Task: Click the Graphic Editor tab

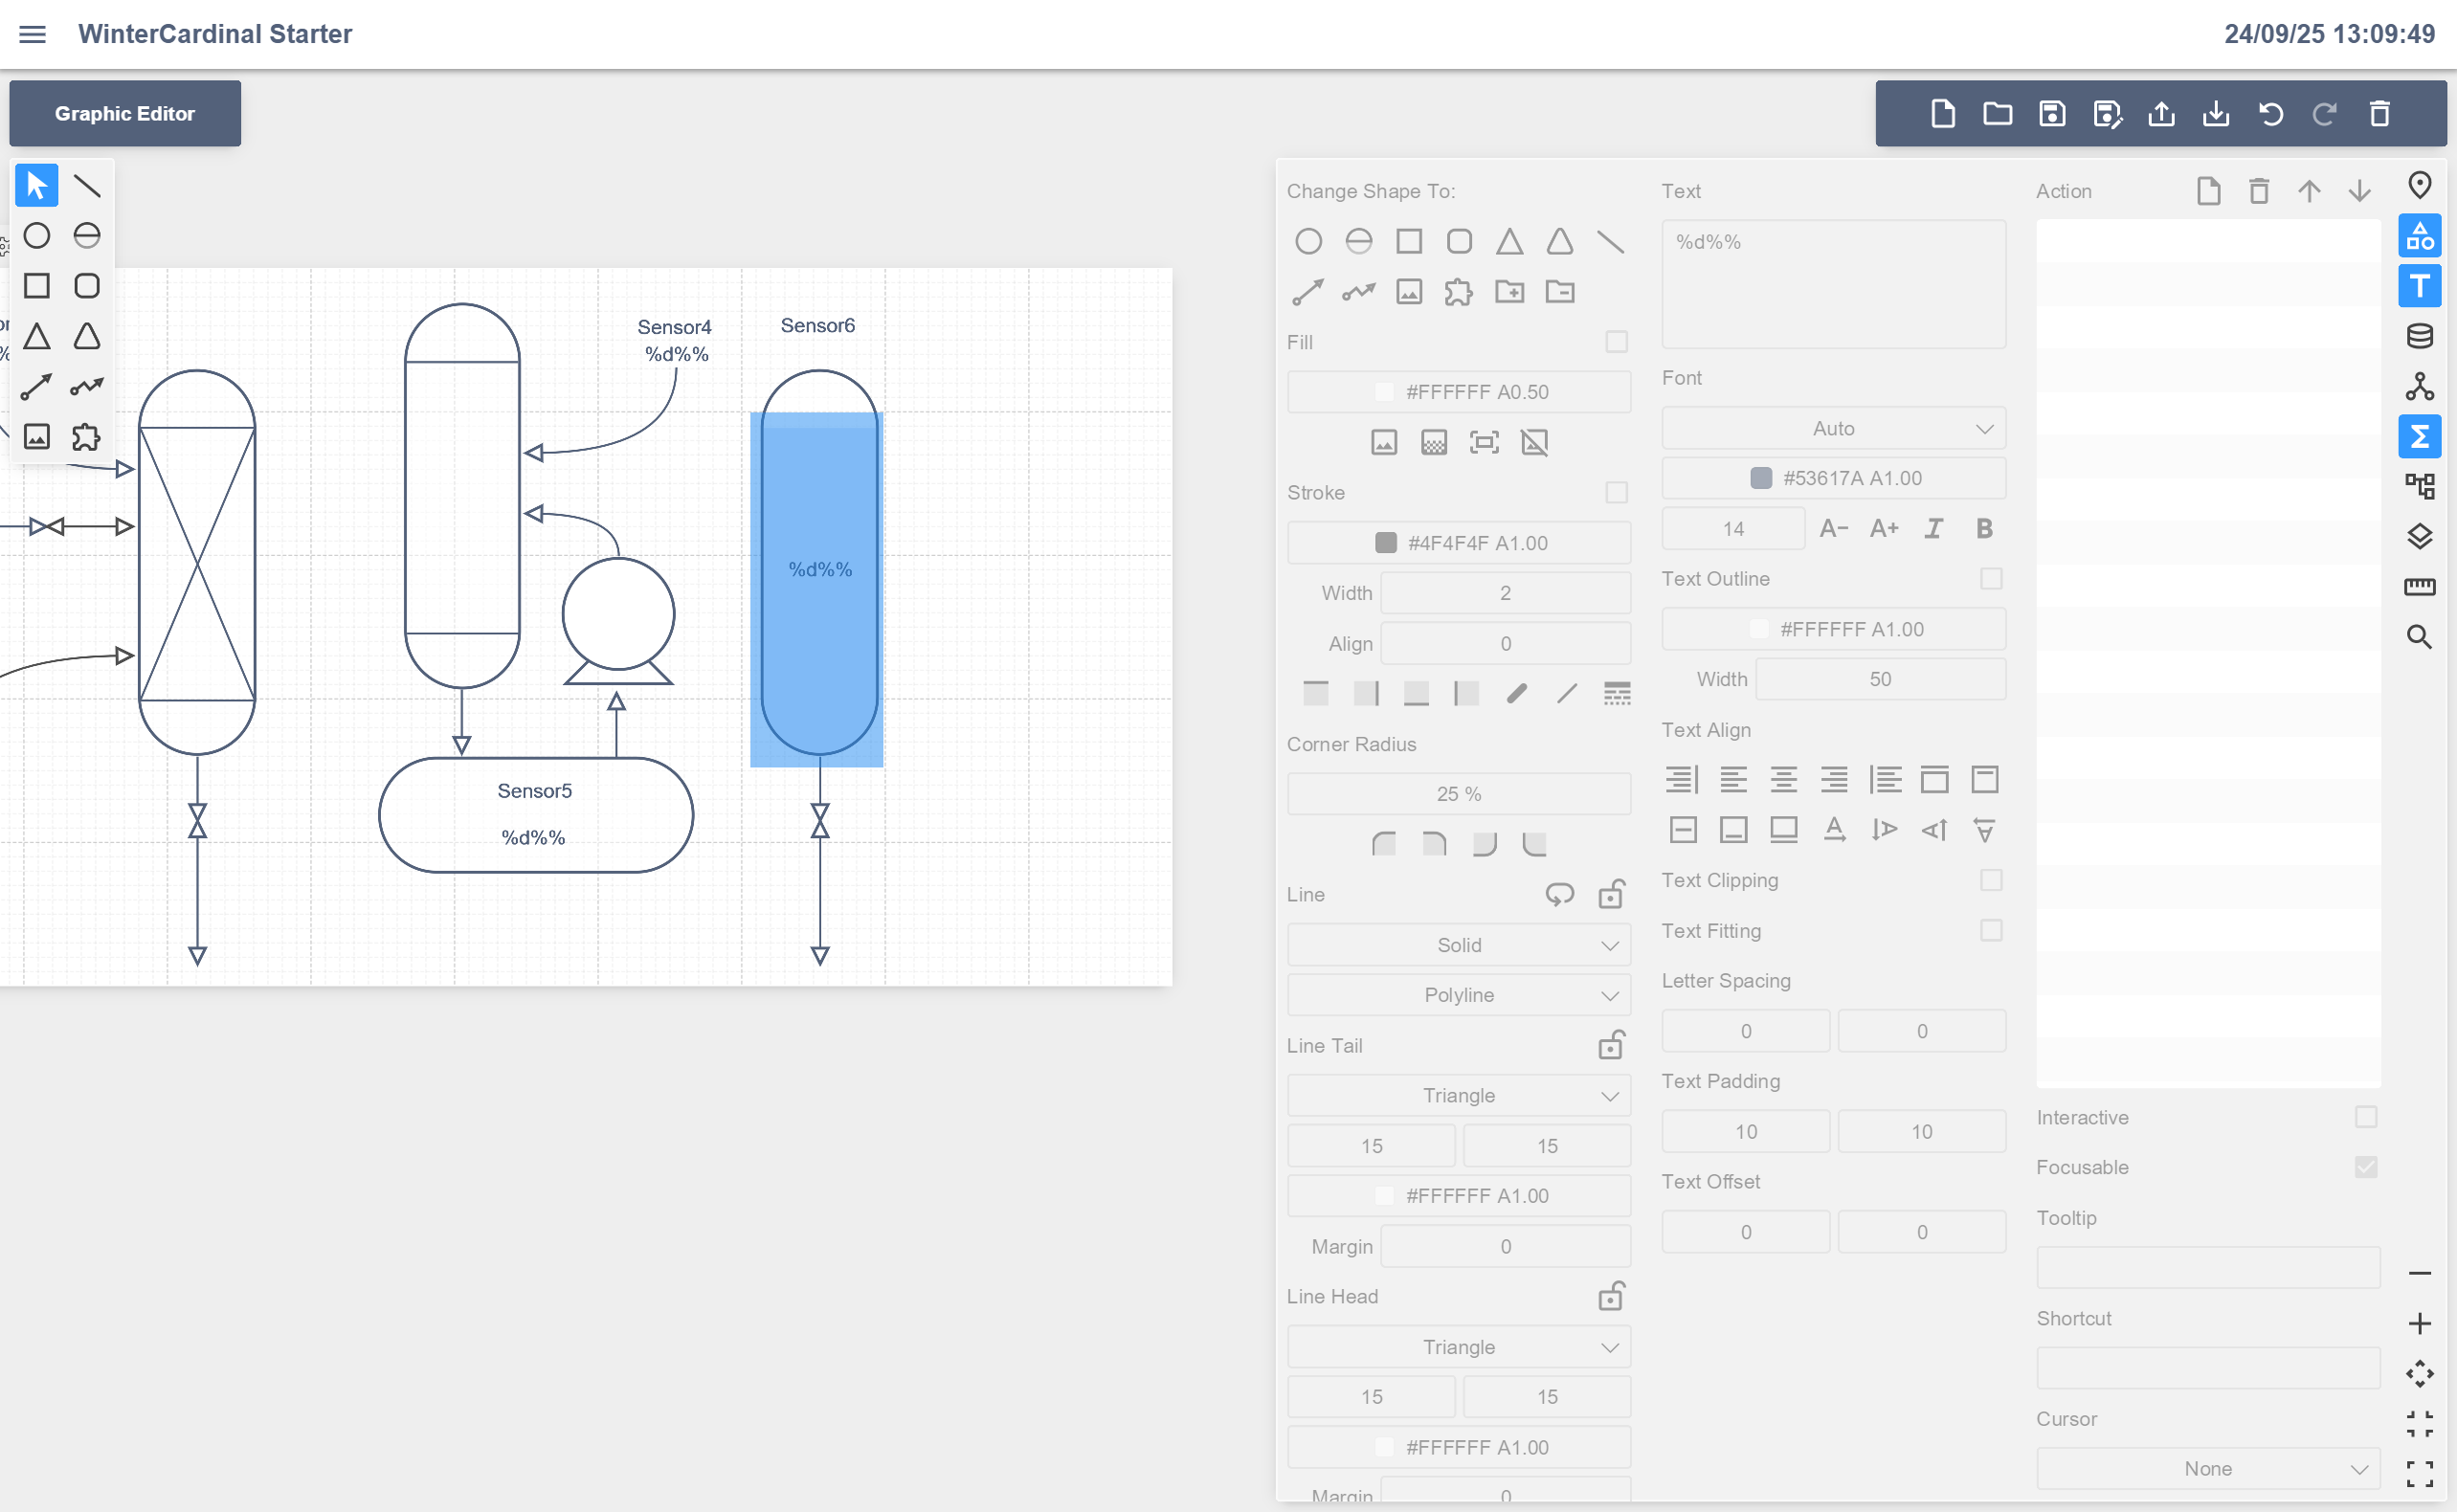Action: (125, 114)
